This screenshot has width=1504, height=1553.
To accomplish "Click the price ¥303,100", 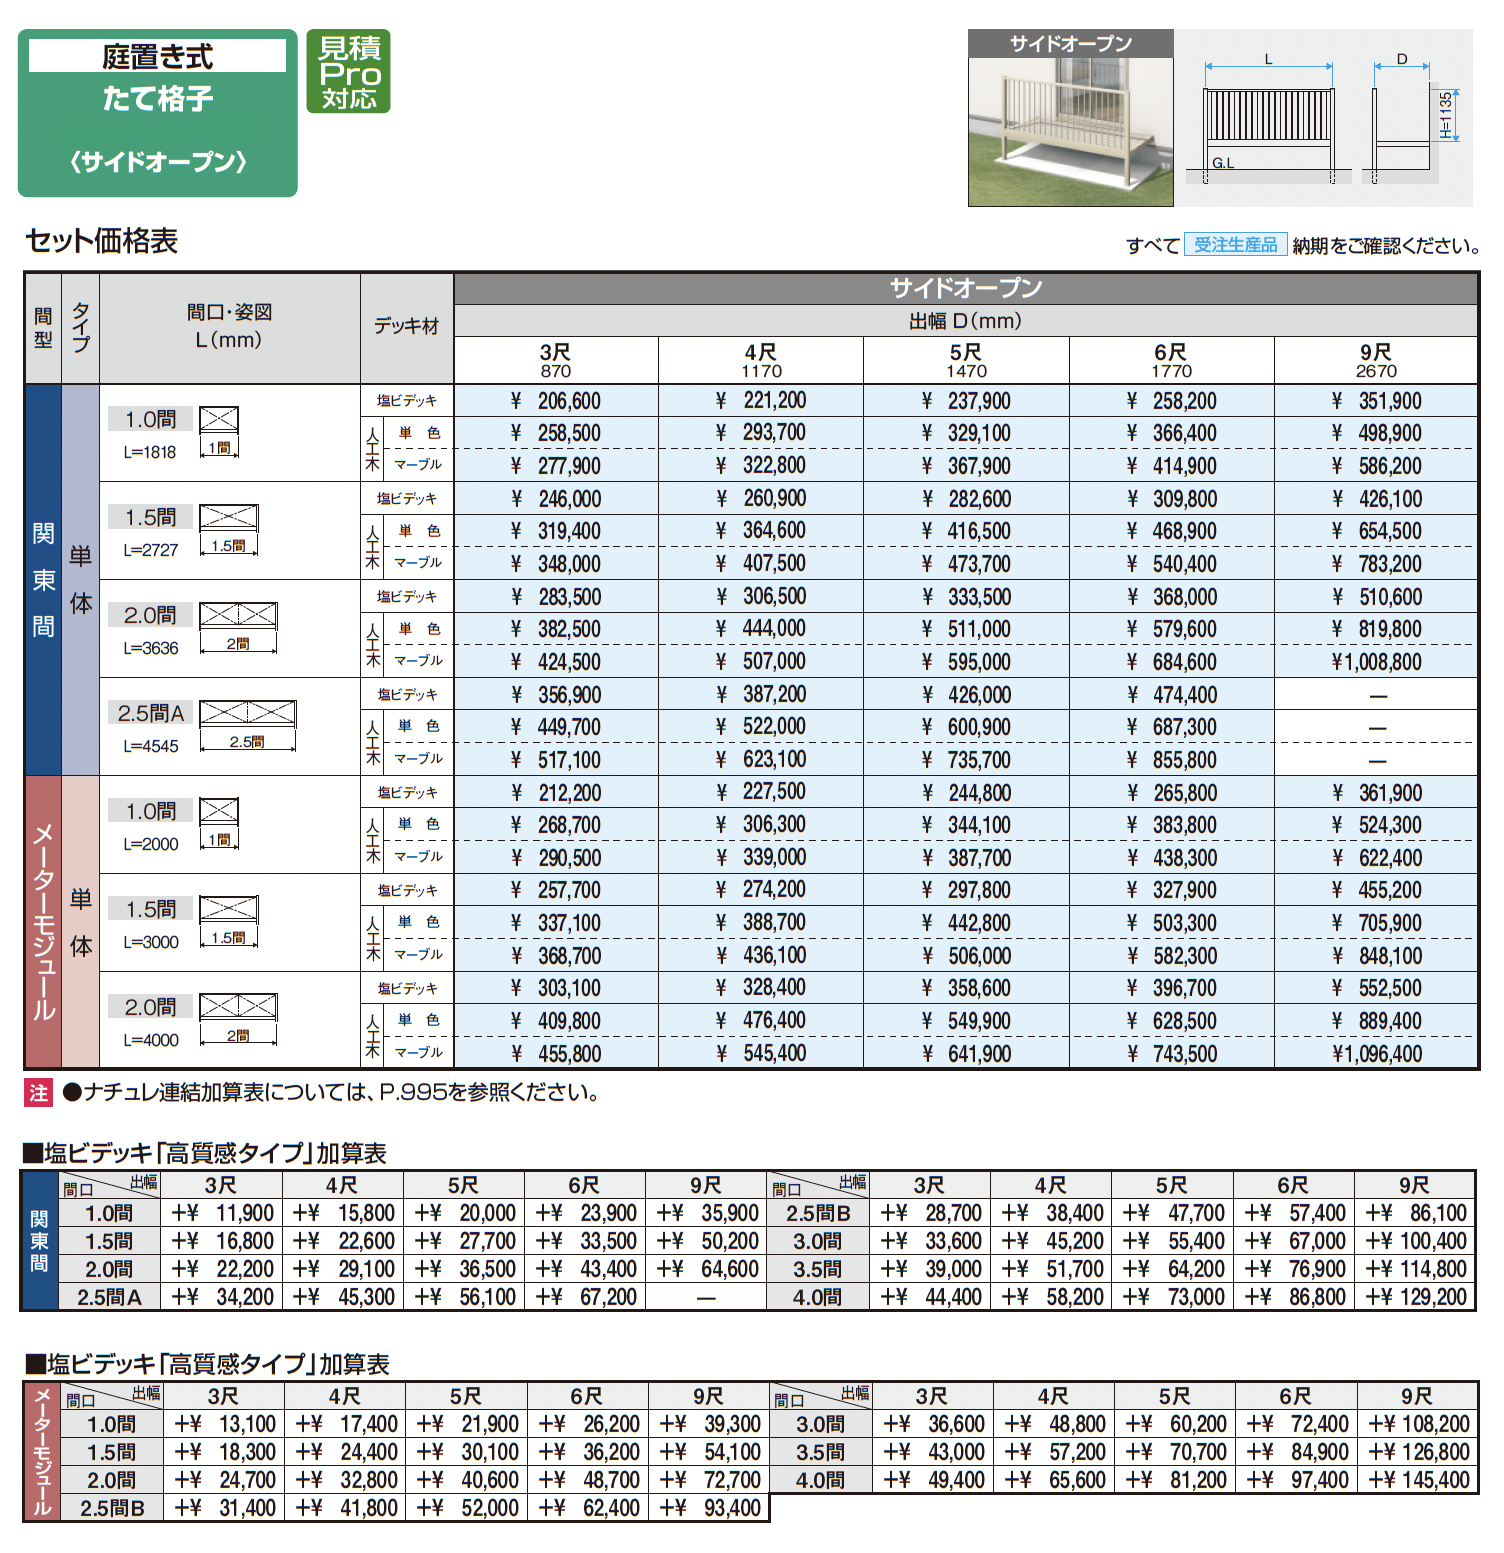I will point(556,989).
